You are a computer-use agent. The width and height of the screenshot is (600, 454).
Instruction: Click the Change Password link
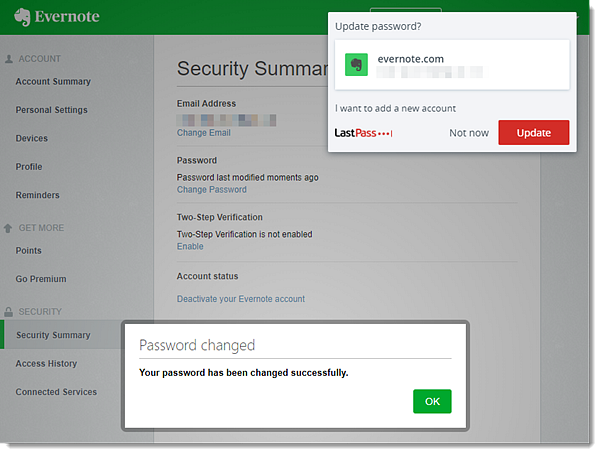[212, 189]
